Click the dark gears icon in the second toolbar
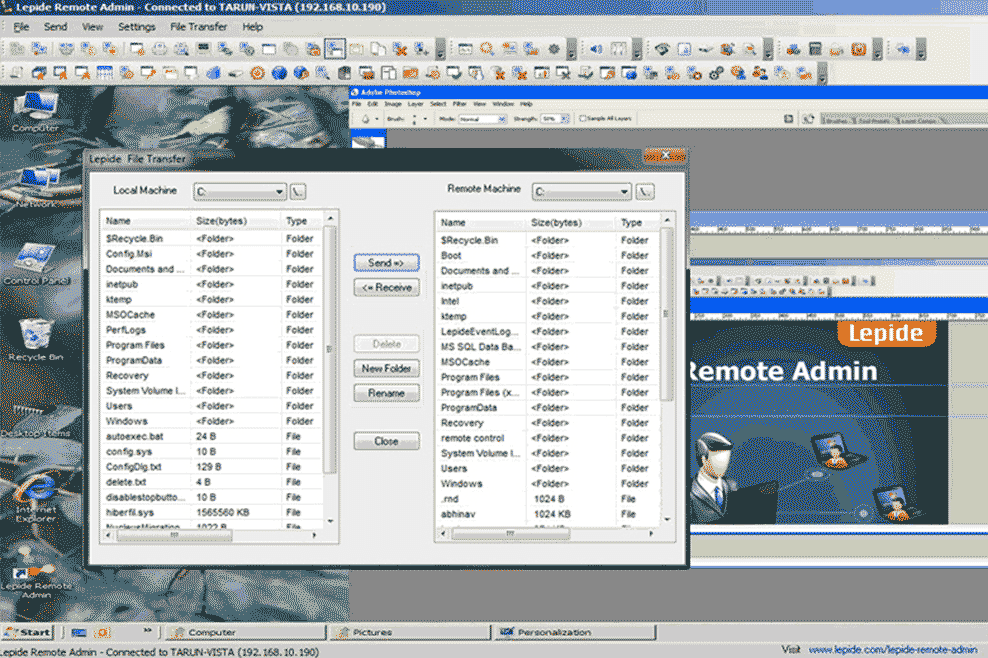This screenshot has width=988, height=658. pyautogui.click(x=716, y=73)
